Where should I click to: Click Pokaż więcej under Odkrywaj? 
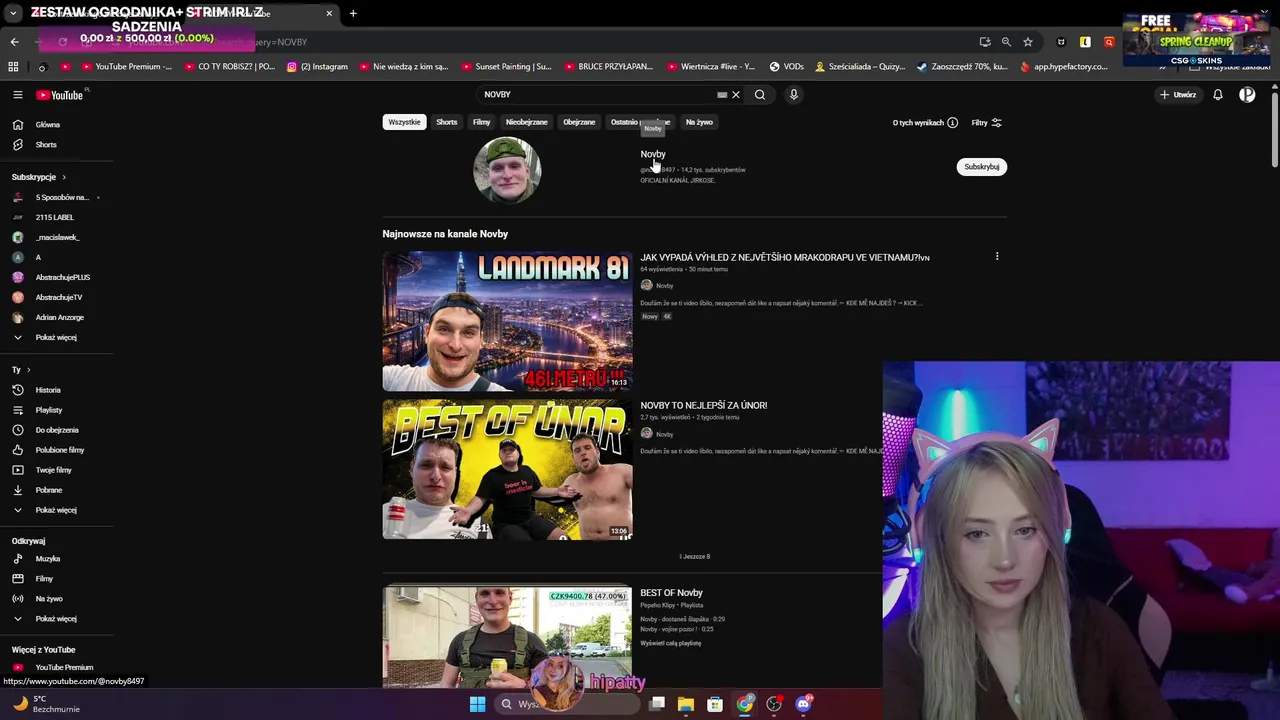point(56,619)
